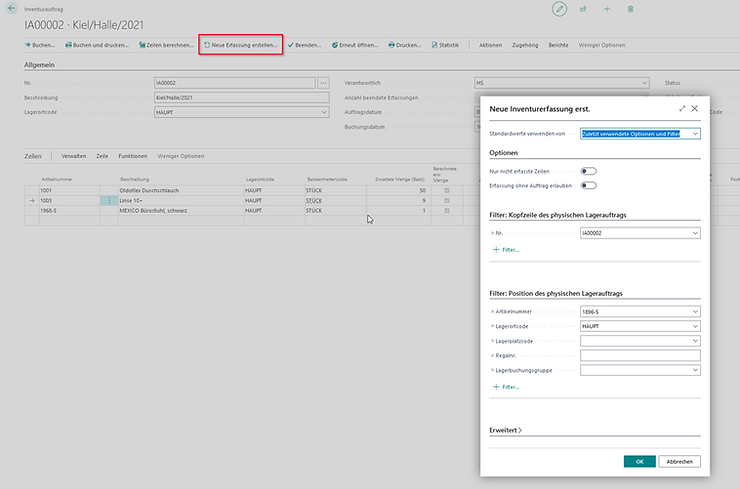Click the Regalnr. filter input field
This screenshot has height=489, width=740.
click(x=640, y=355)
